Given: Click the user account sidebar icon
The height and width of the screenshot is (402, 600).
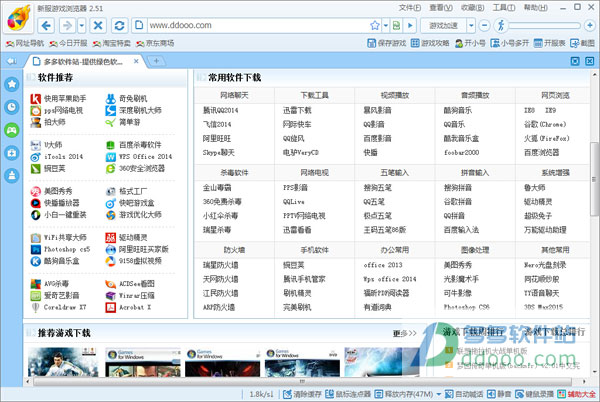Looking at the screenshot, I should coord(12,176).
